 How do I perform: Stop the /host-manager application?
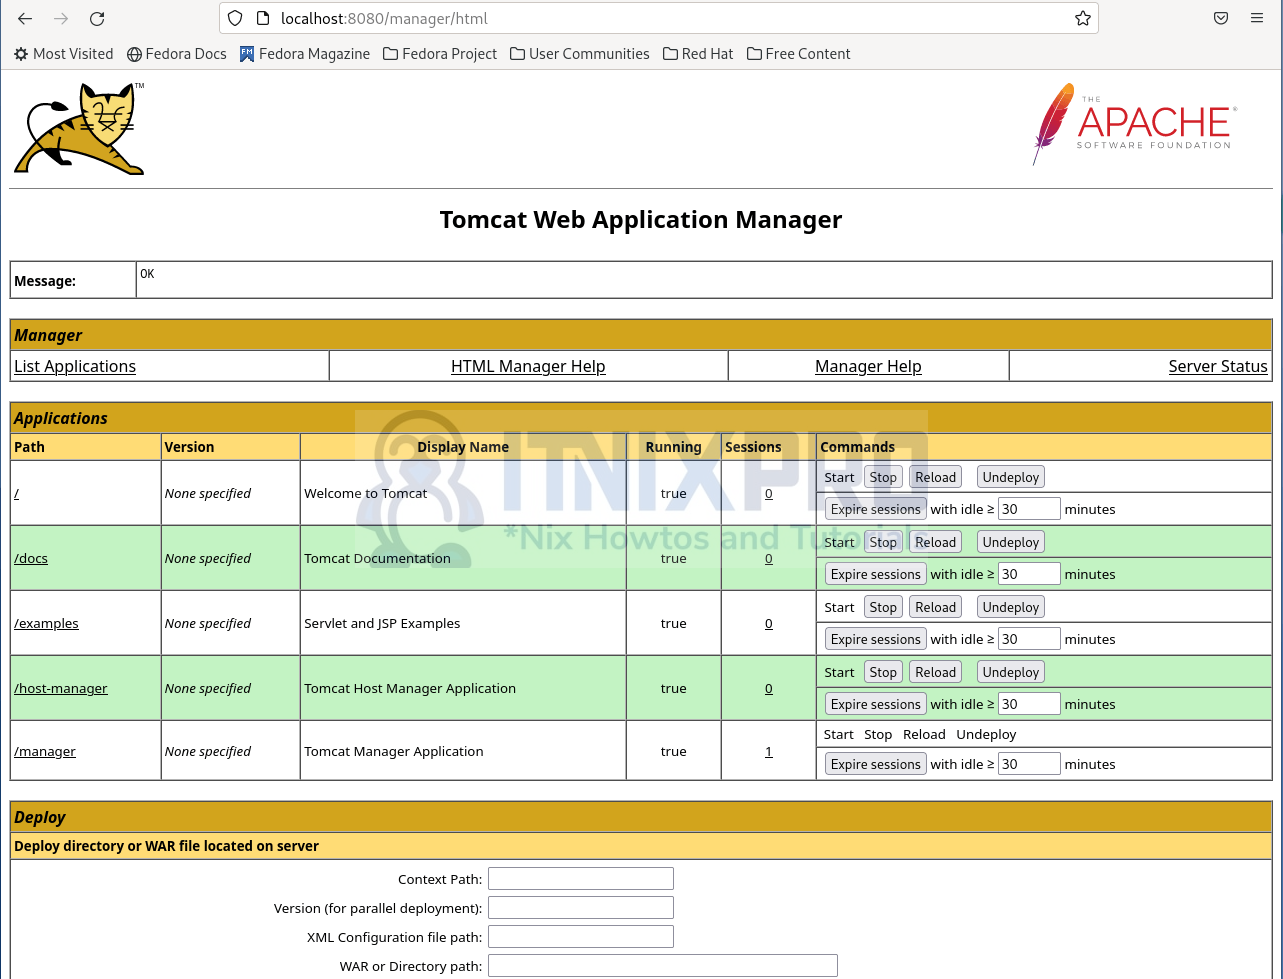(883, 672)
